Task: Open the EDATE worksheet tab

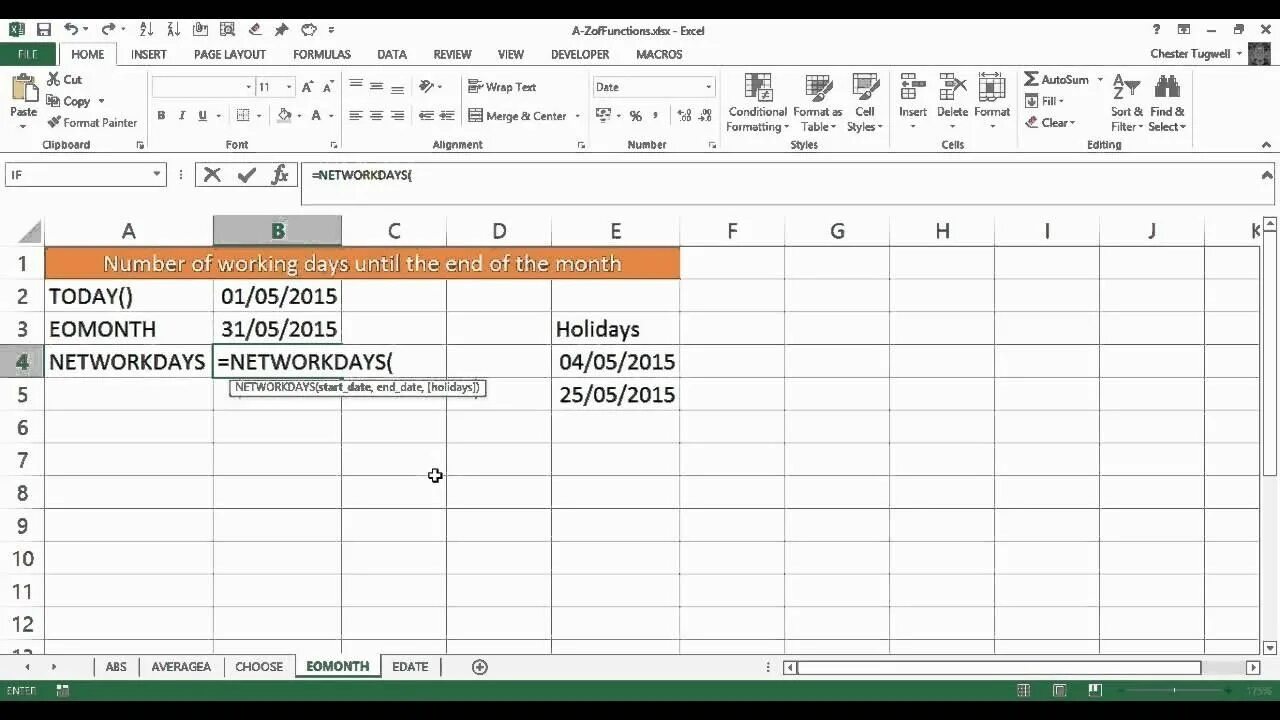Action: click(410, 666)
